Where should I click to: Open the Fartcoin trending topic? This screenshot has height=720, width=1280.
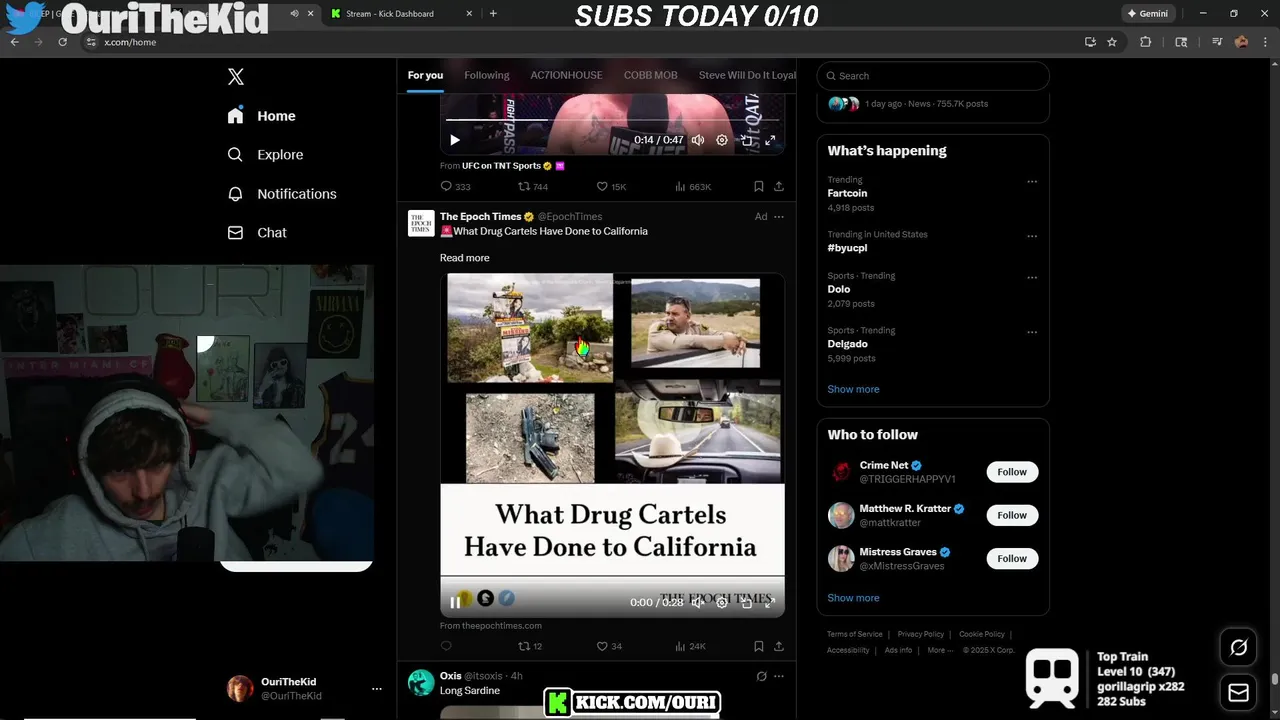pos(847,193)
